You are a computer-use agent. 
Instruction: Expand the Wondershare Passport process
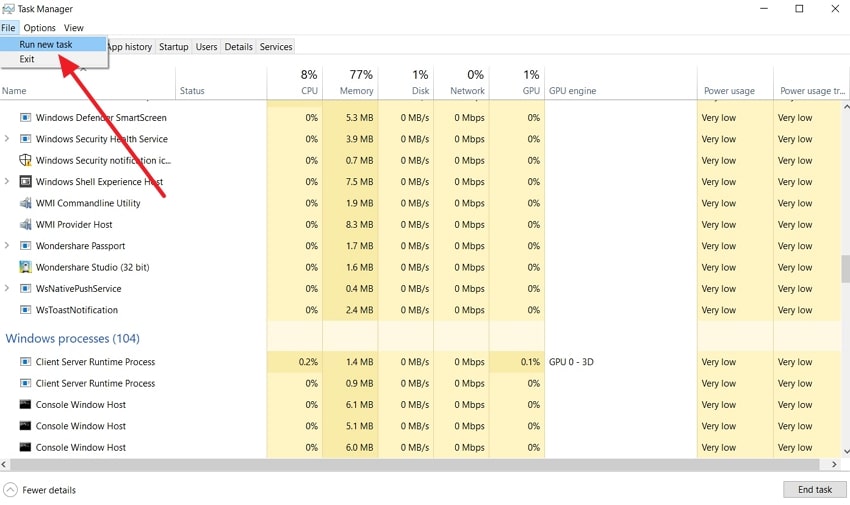point(8,246)
